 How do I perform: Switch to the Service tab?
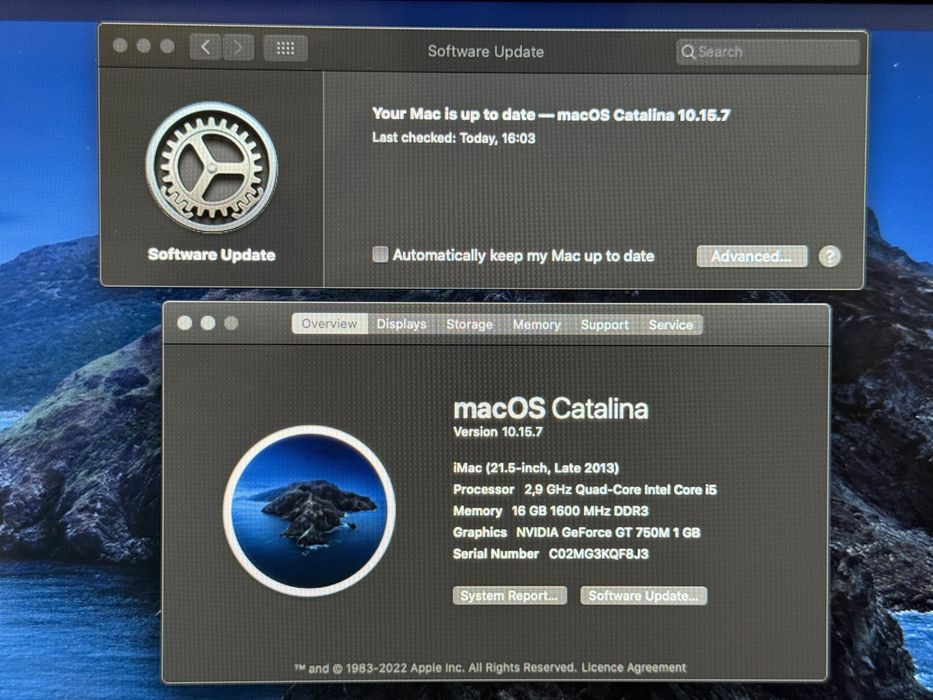[671, 324]
